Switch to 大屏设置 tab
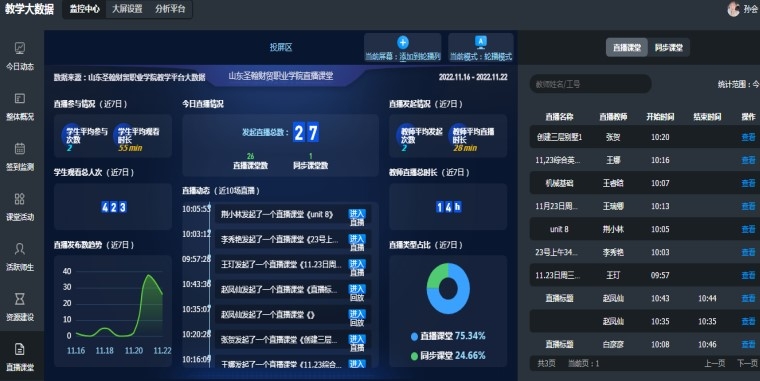The width and height of the screenshot is (760, 381). pyautogui.click(x=127, y=9)
